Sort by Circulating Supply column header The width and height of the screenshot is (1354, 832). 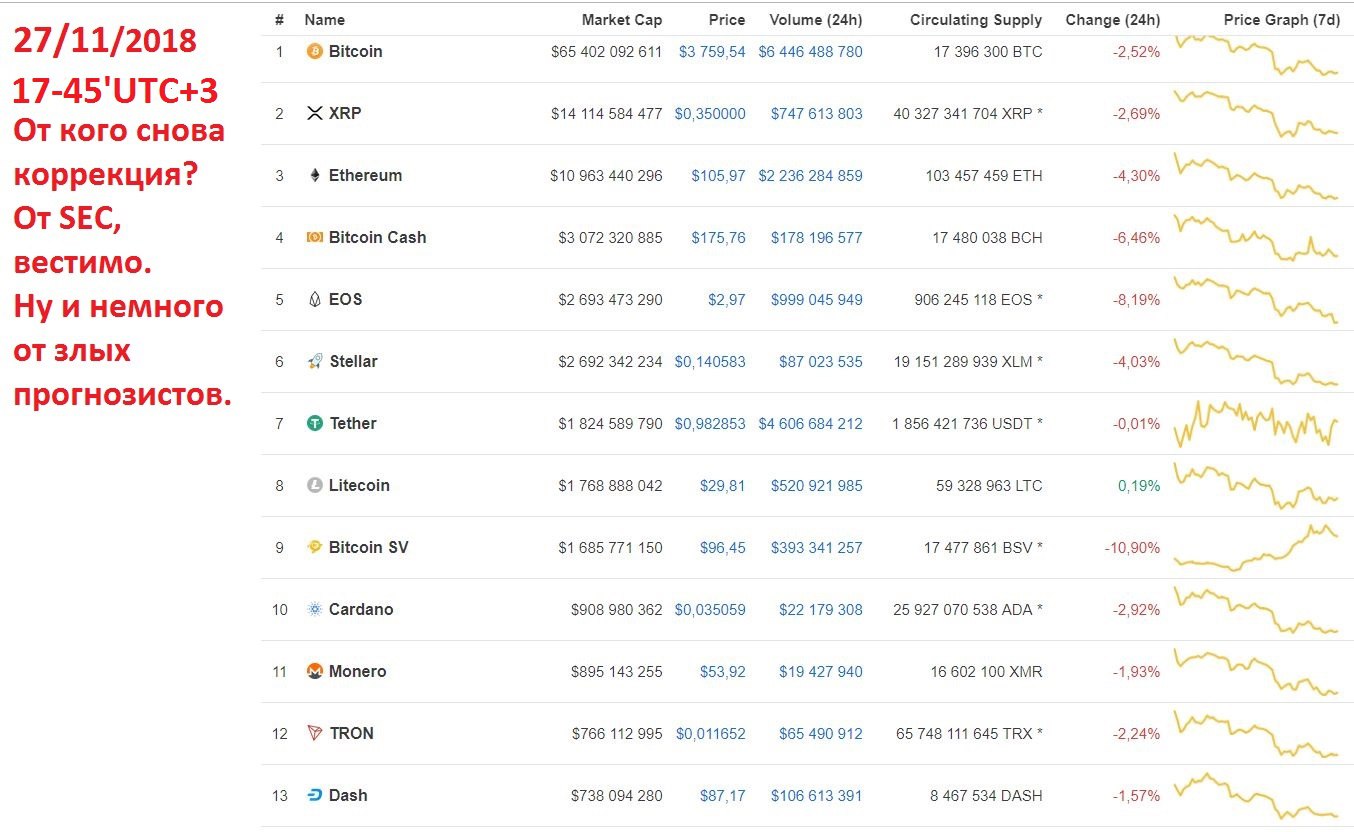click(x=976, y=20)
